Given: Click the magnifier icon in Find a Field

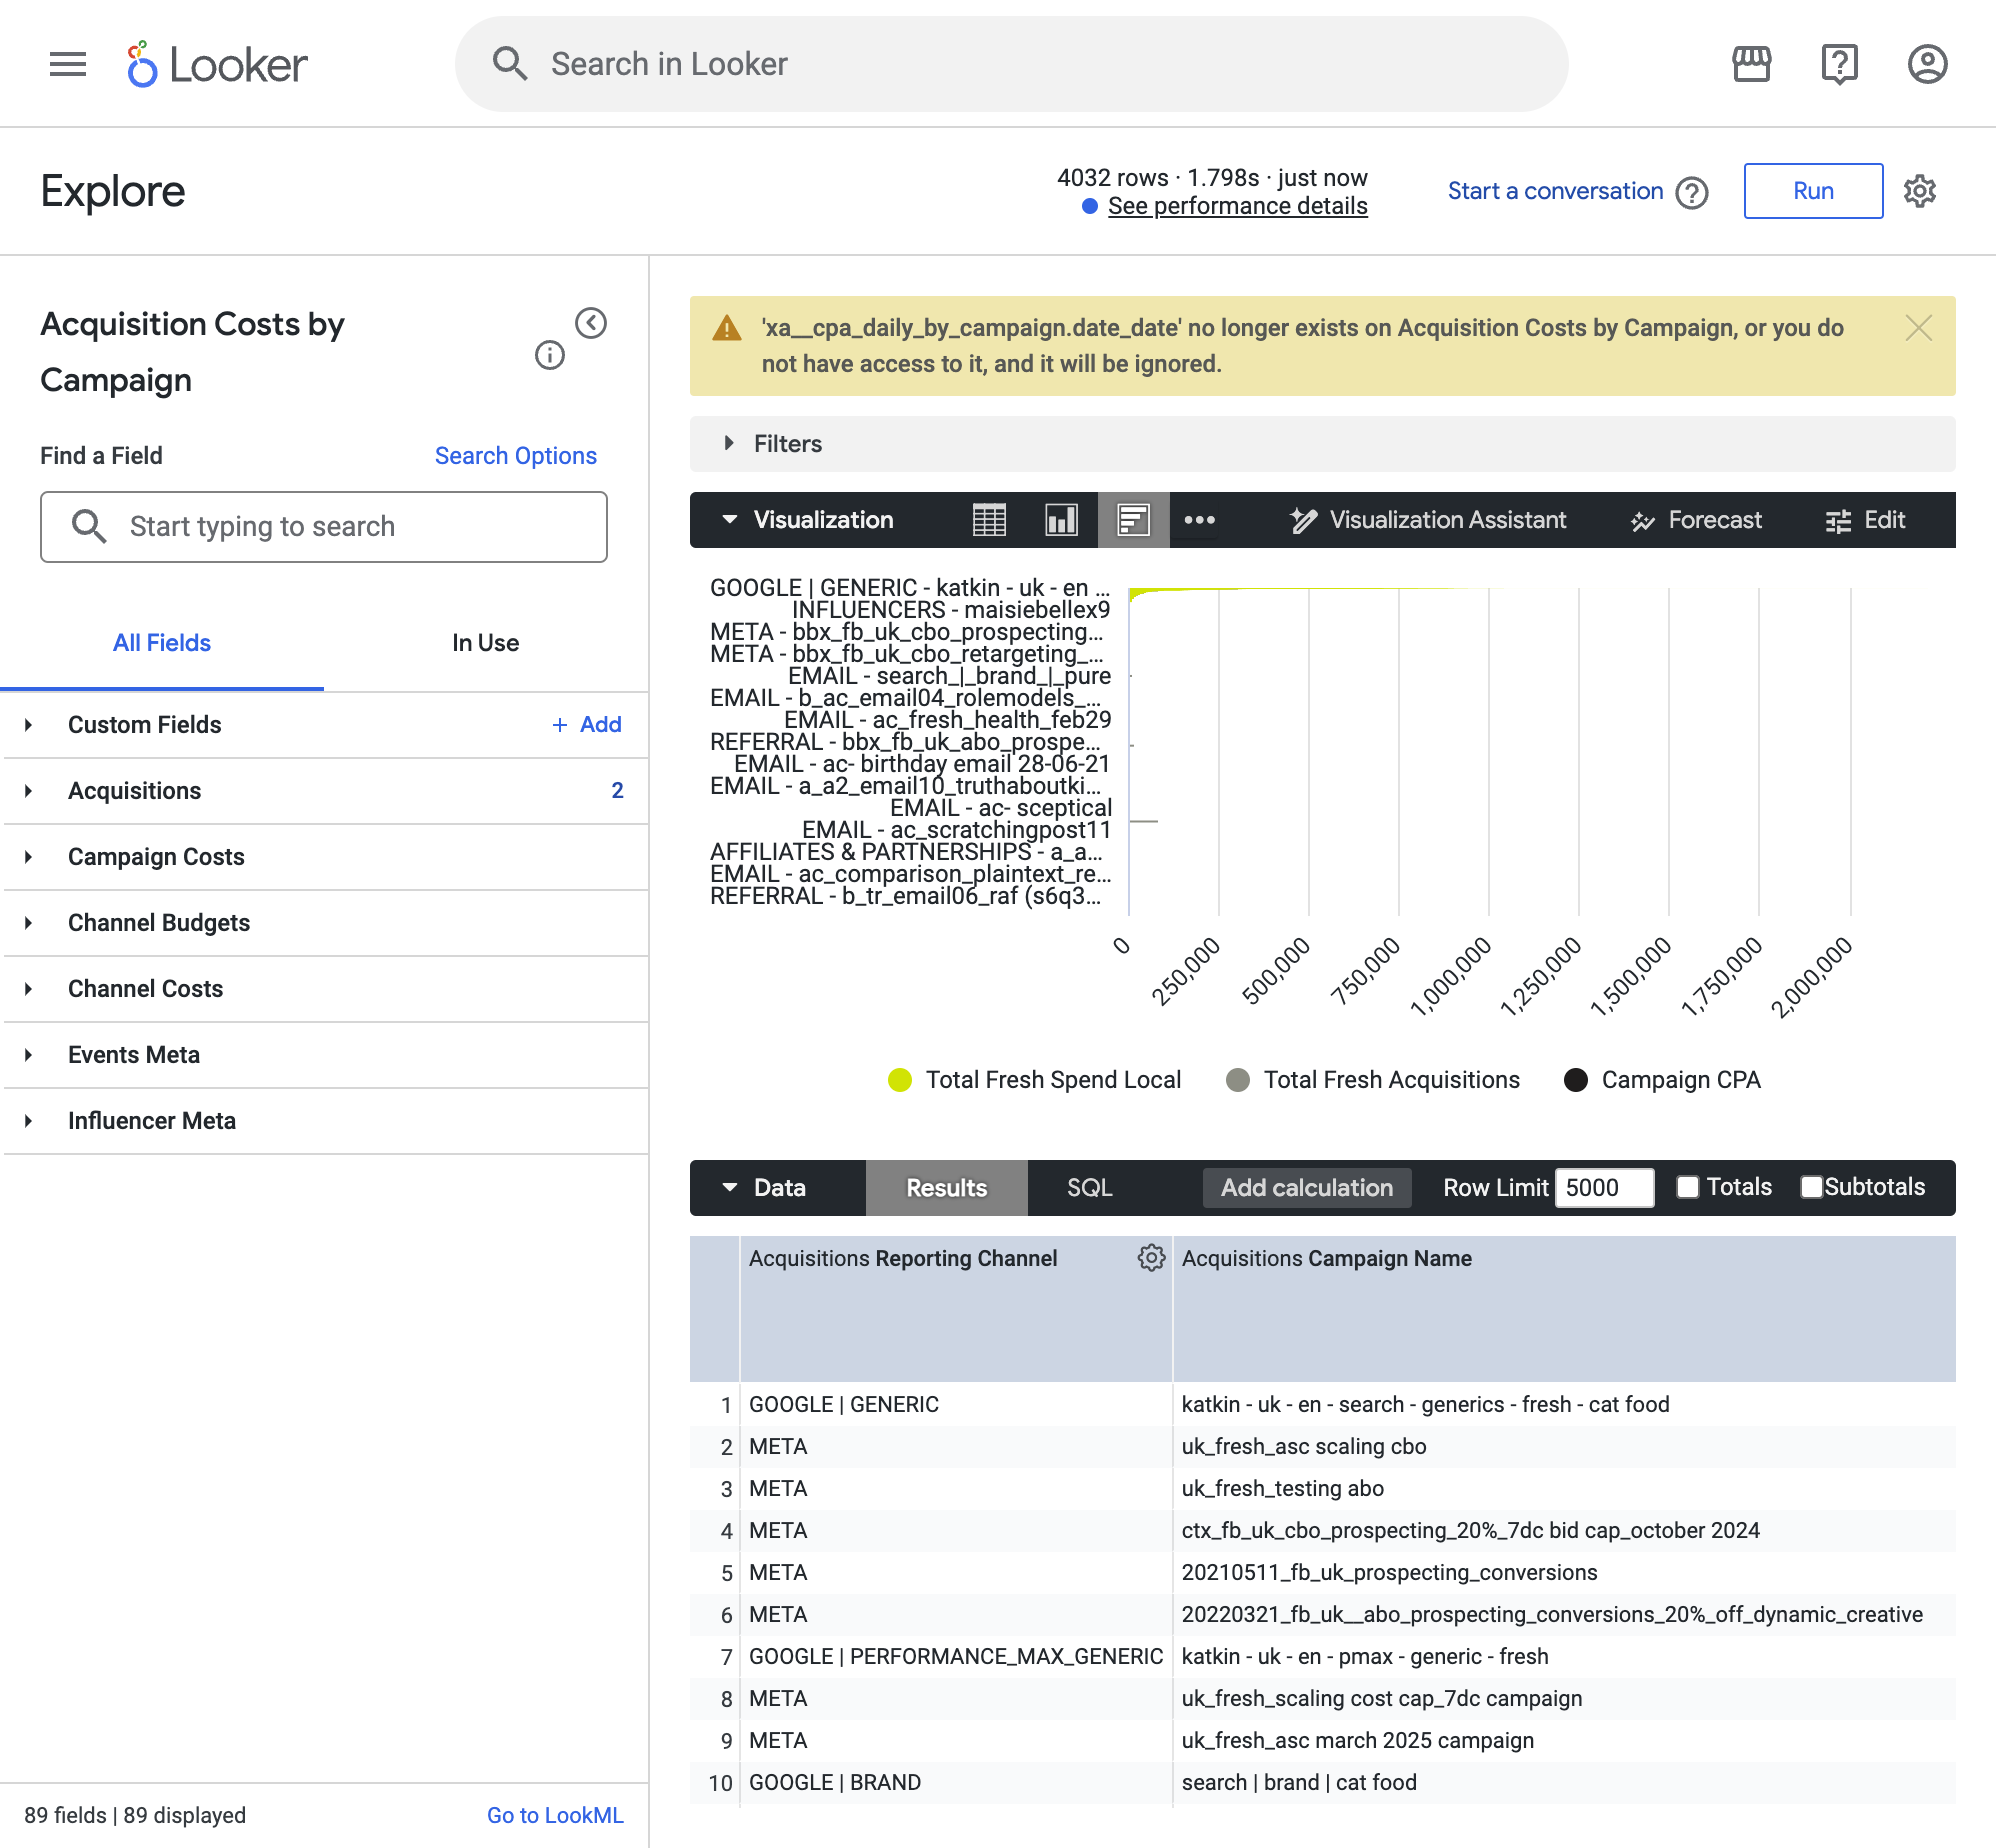Looking at the screenshot, I should 89,526.
